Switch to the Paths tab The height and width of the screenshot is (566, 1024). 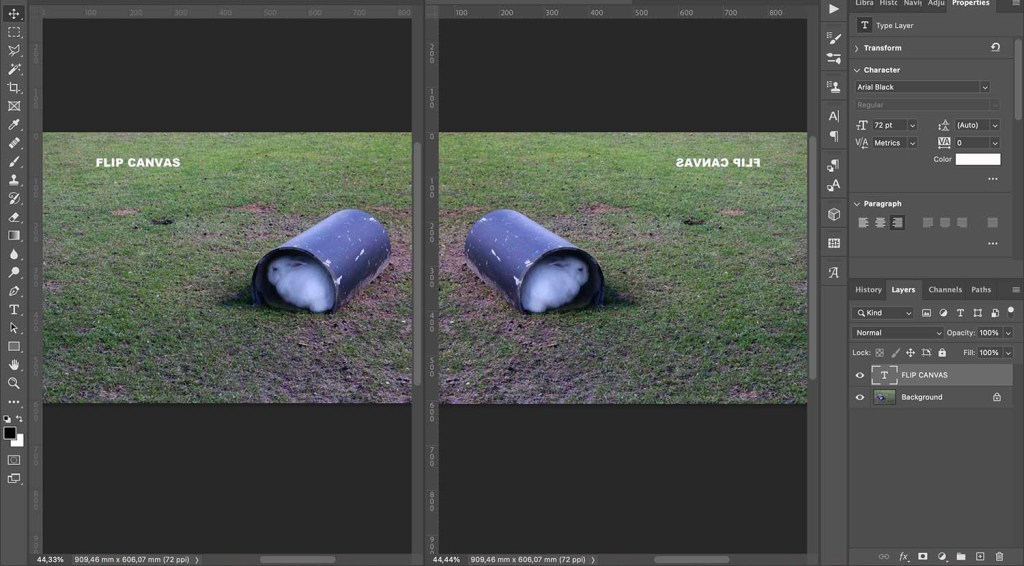(981, 290)
